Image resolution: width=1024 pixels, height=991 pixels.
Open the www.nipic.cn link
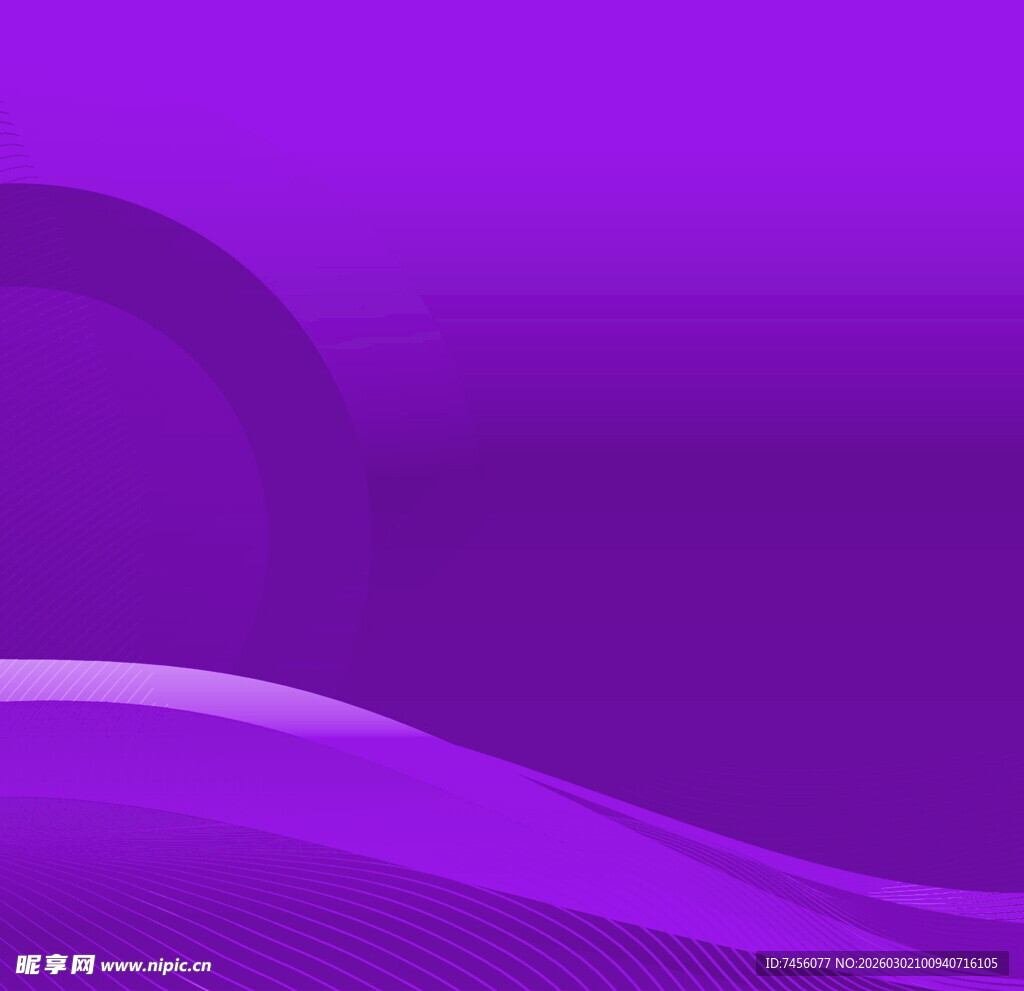[x=156, y=965]
